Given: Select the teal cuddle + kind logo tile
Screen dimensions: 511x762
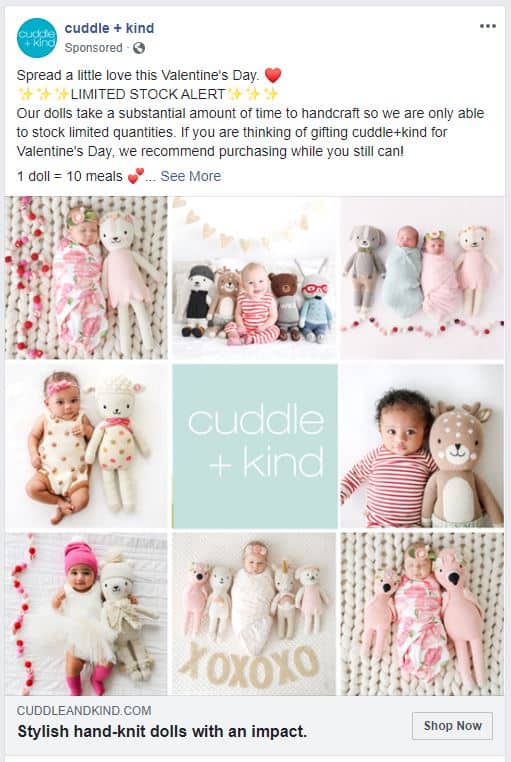Looking at the screenshot, I should [x=255, y=446].
